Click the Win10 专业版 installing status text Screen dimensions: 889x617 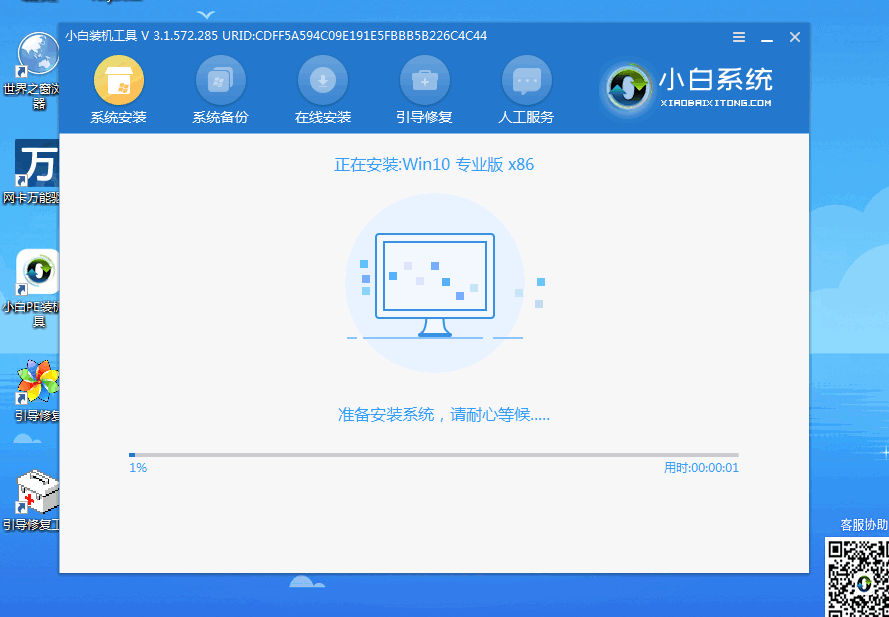point(434,164)
